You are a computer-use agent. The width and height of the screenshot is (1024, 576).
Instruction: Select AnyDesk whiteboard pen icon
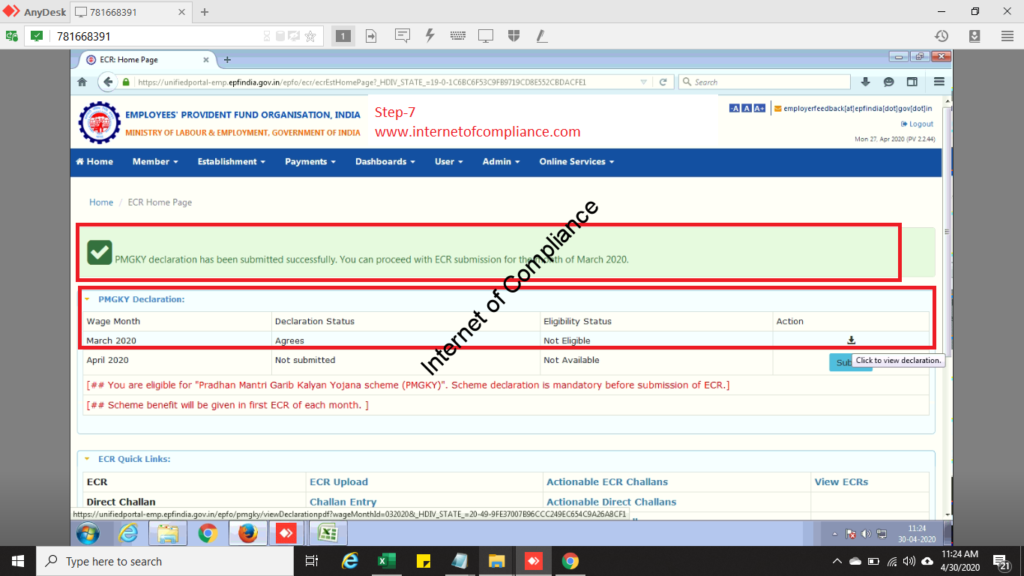pos(541,36)
